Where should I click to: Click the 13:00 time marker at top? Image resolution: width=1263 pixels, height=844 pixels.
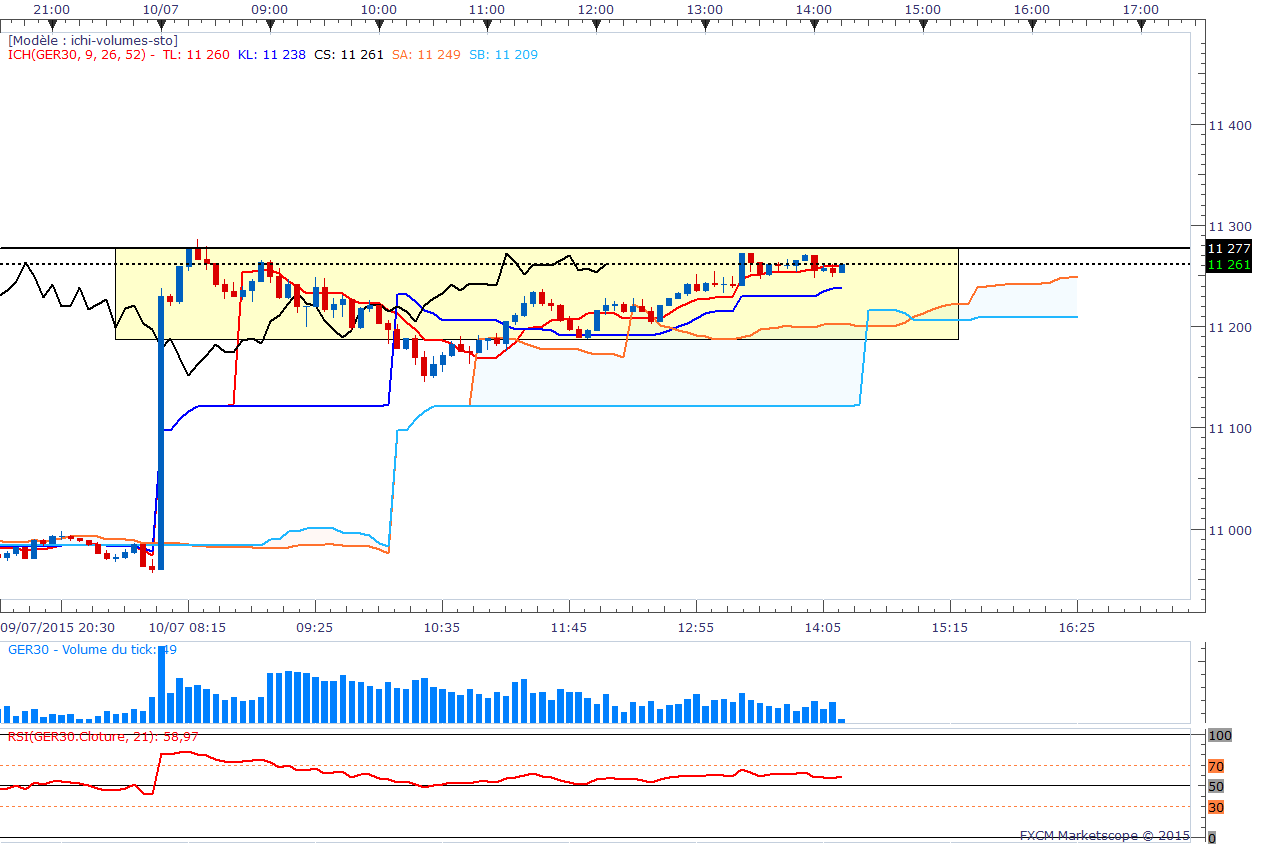[x=705, y=9]
